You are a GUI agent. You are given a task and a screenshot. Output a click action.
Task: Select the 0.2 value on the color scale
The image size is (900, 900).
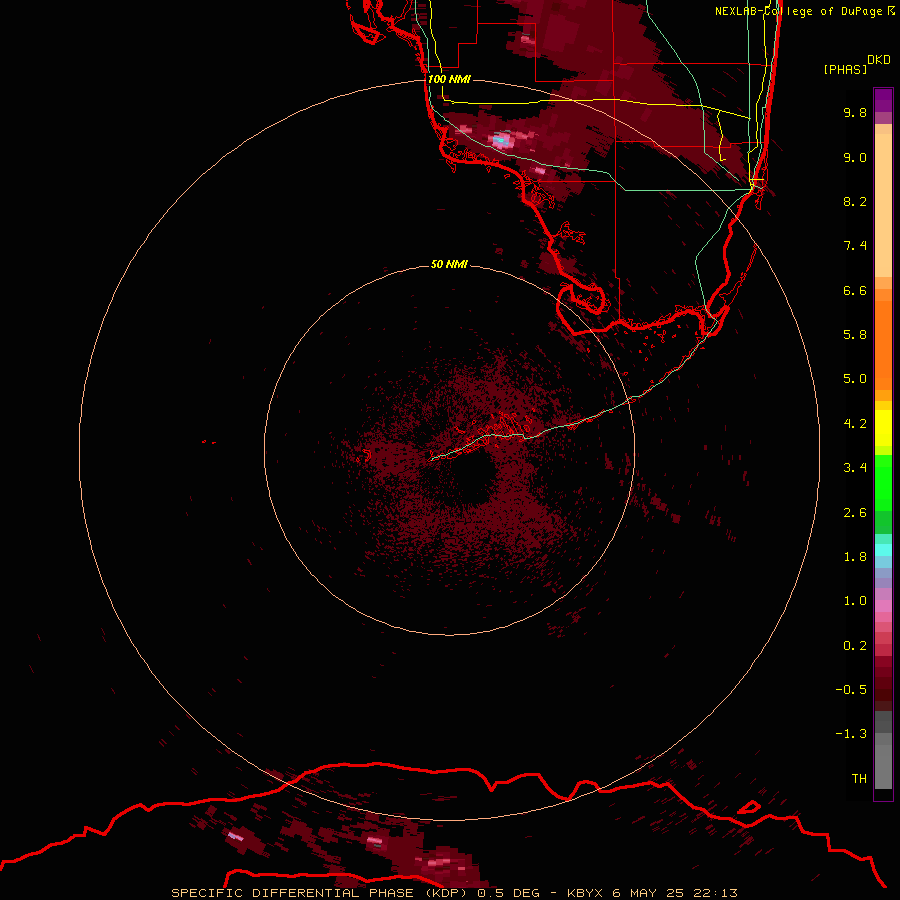click(x=855, y=646)
